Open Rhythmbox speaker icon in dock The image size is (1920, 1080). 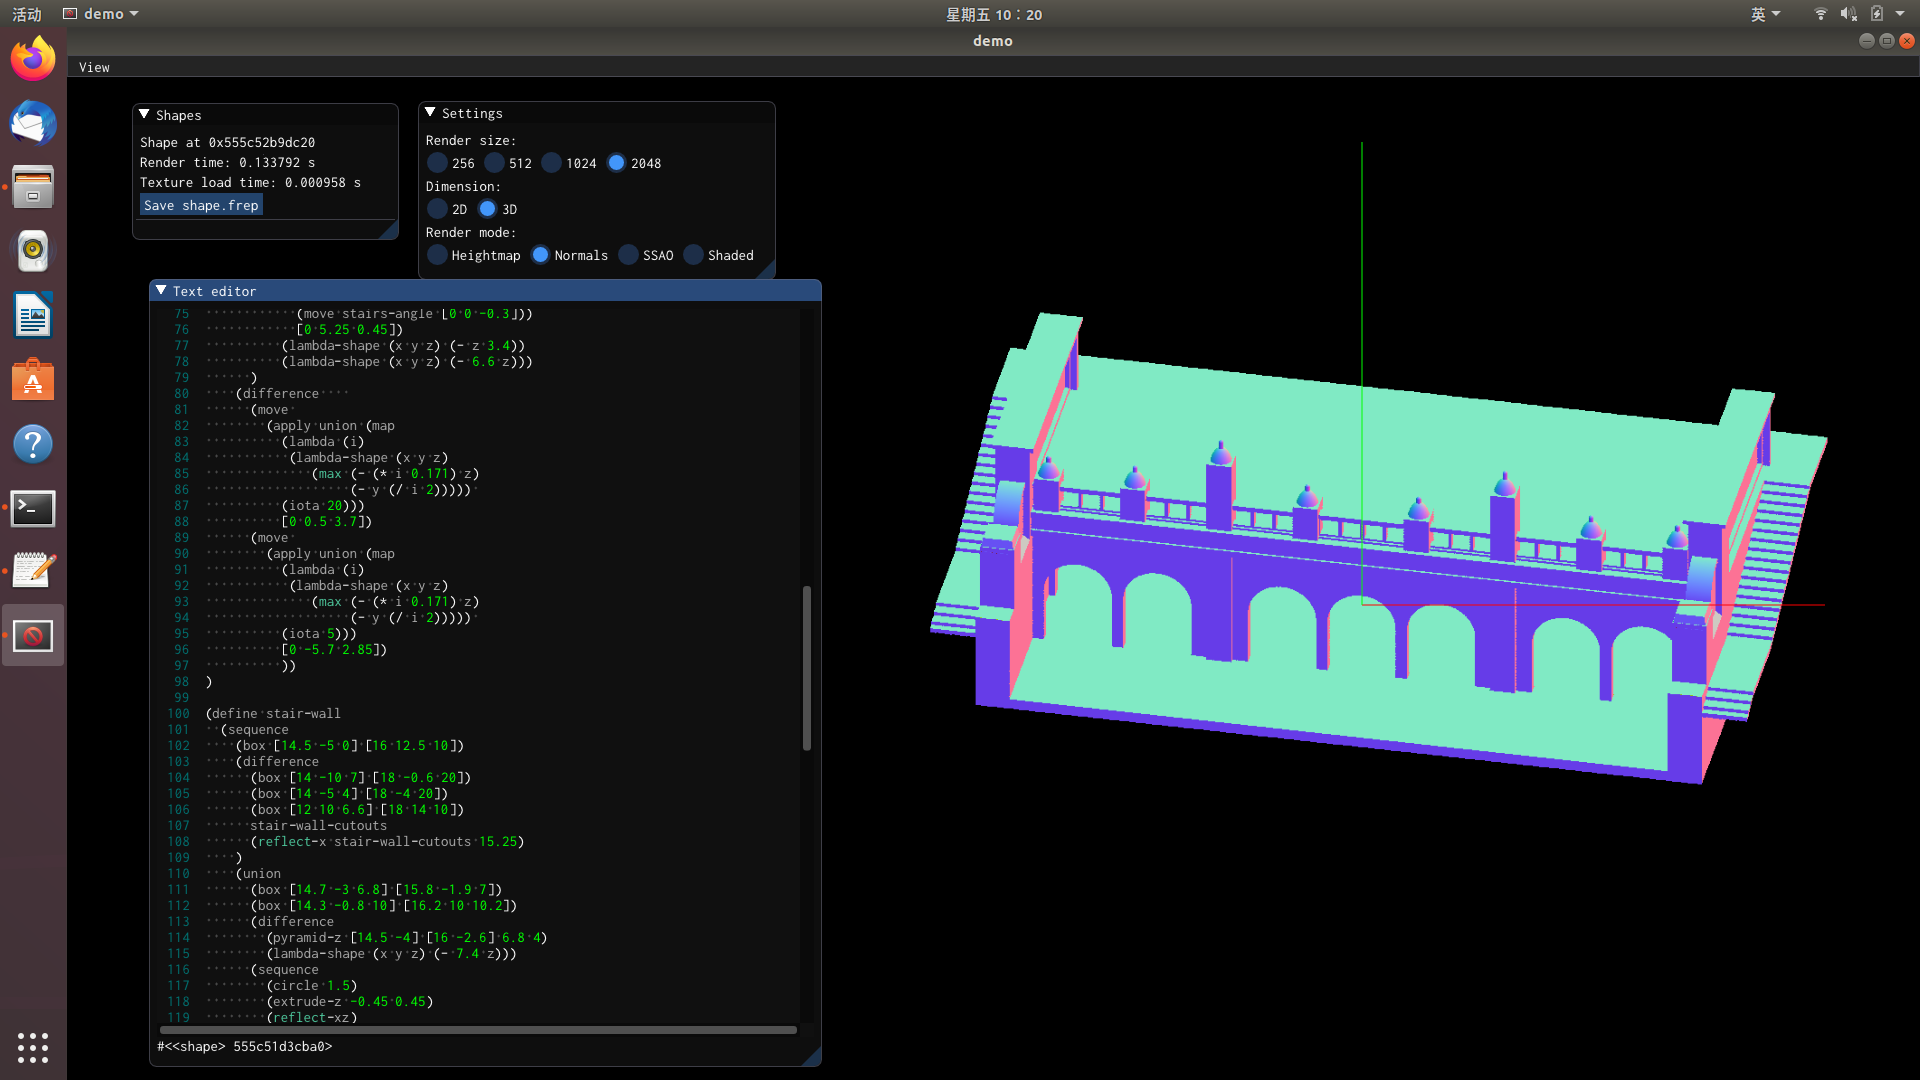coord(33,251)
